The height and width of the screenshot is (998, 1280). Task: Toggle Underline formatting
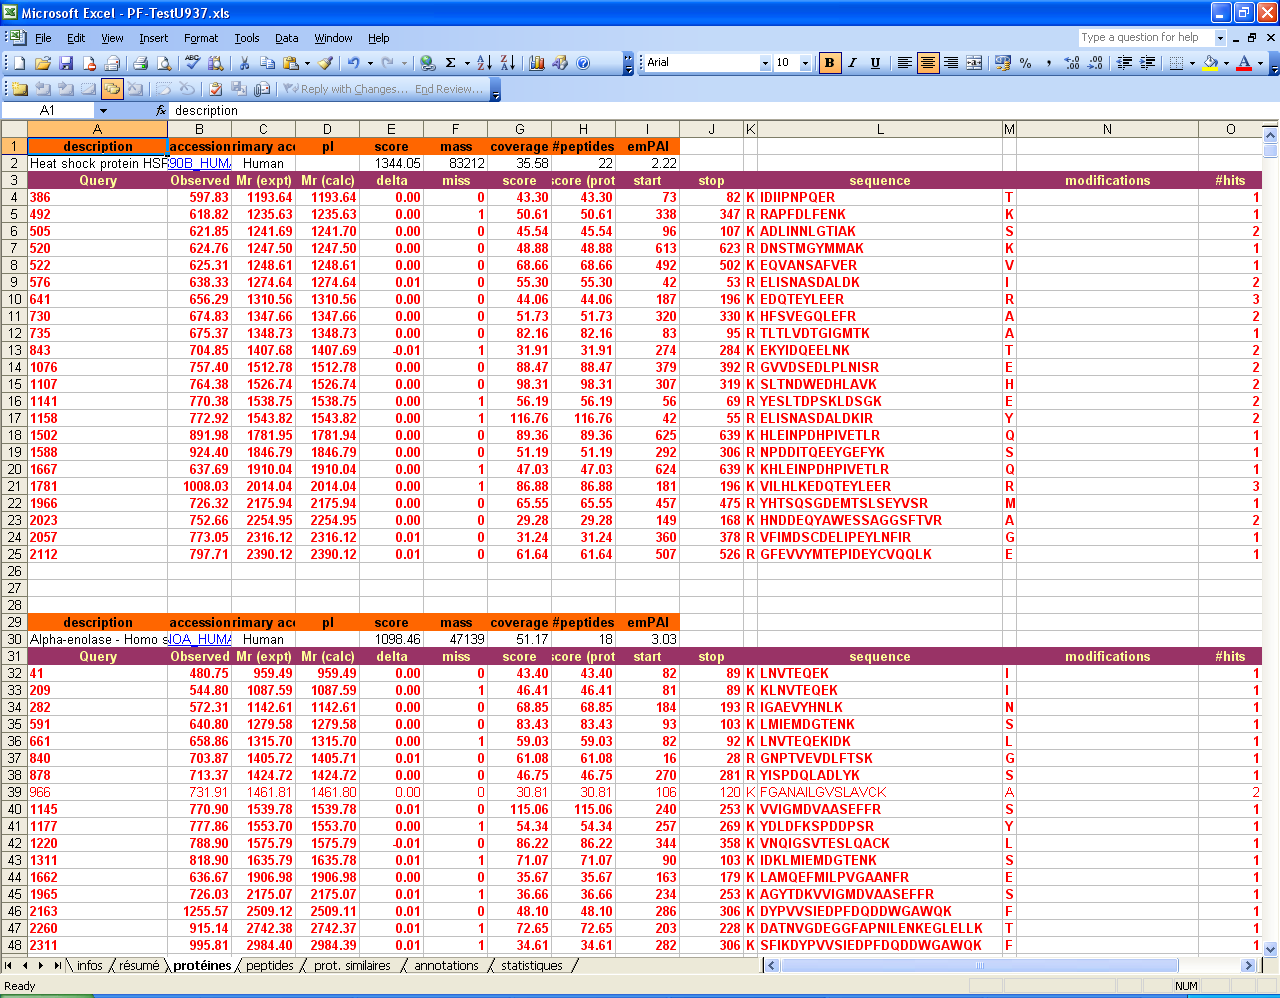pos(875,63)
